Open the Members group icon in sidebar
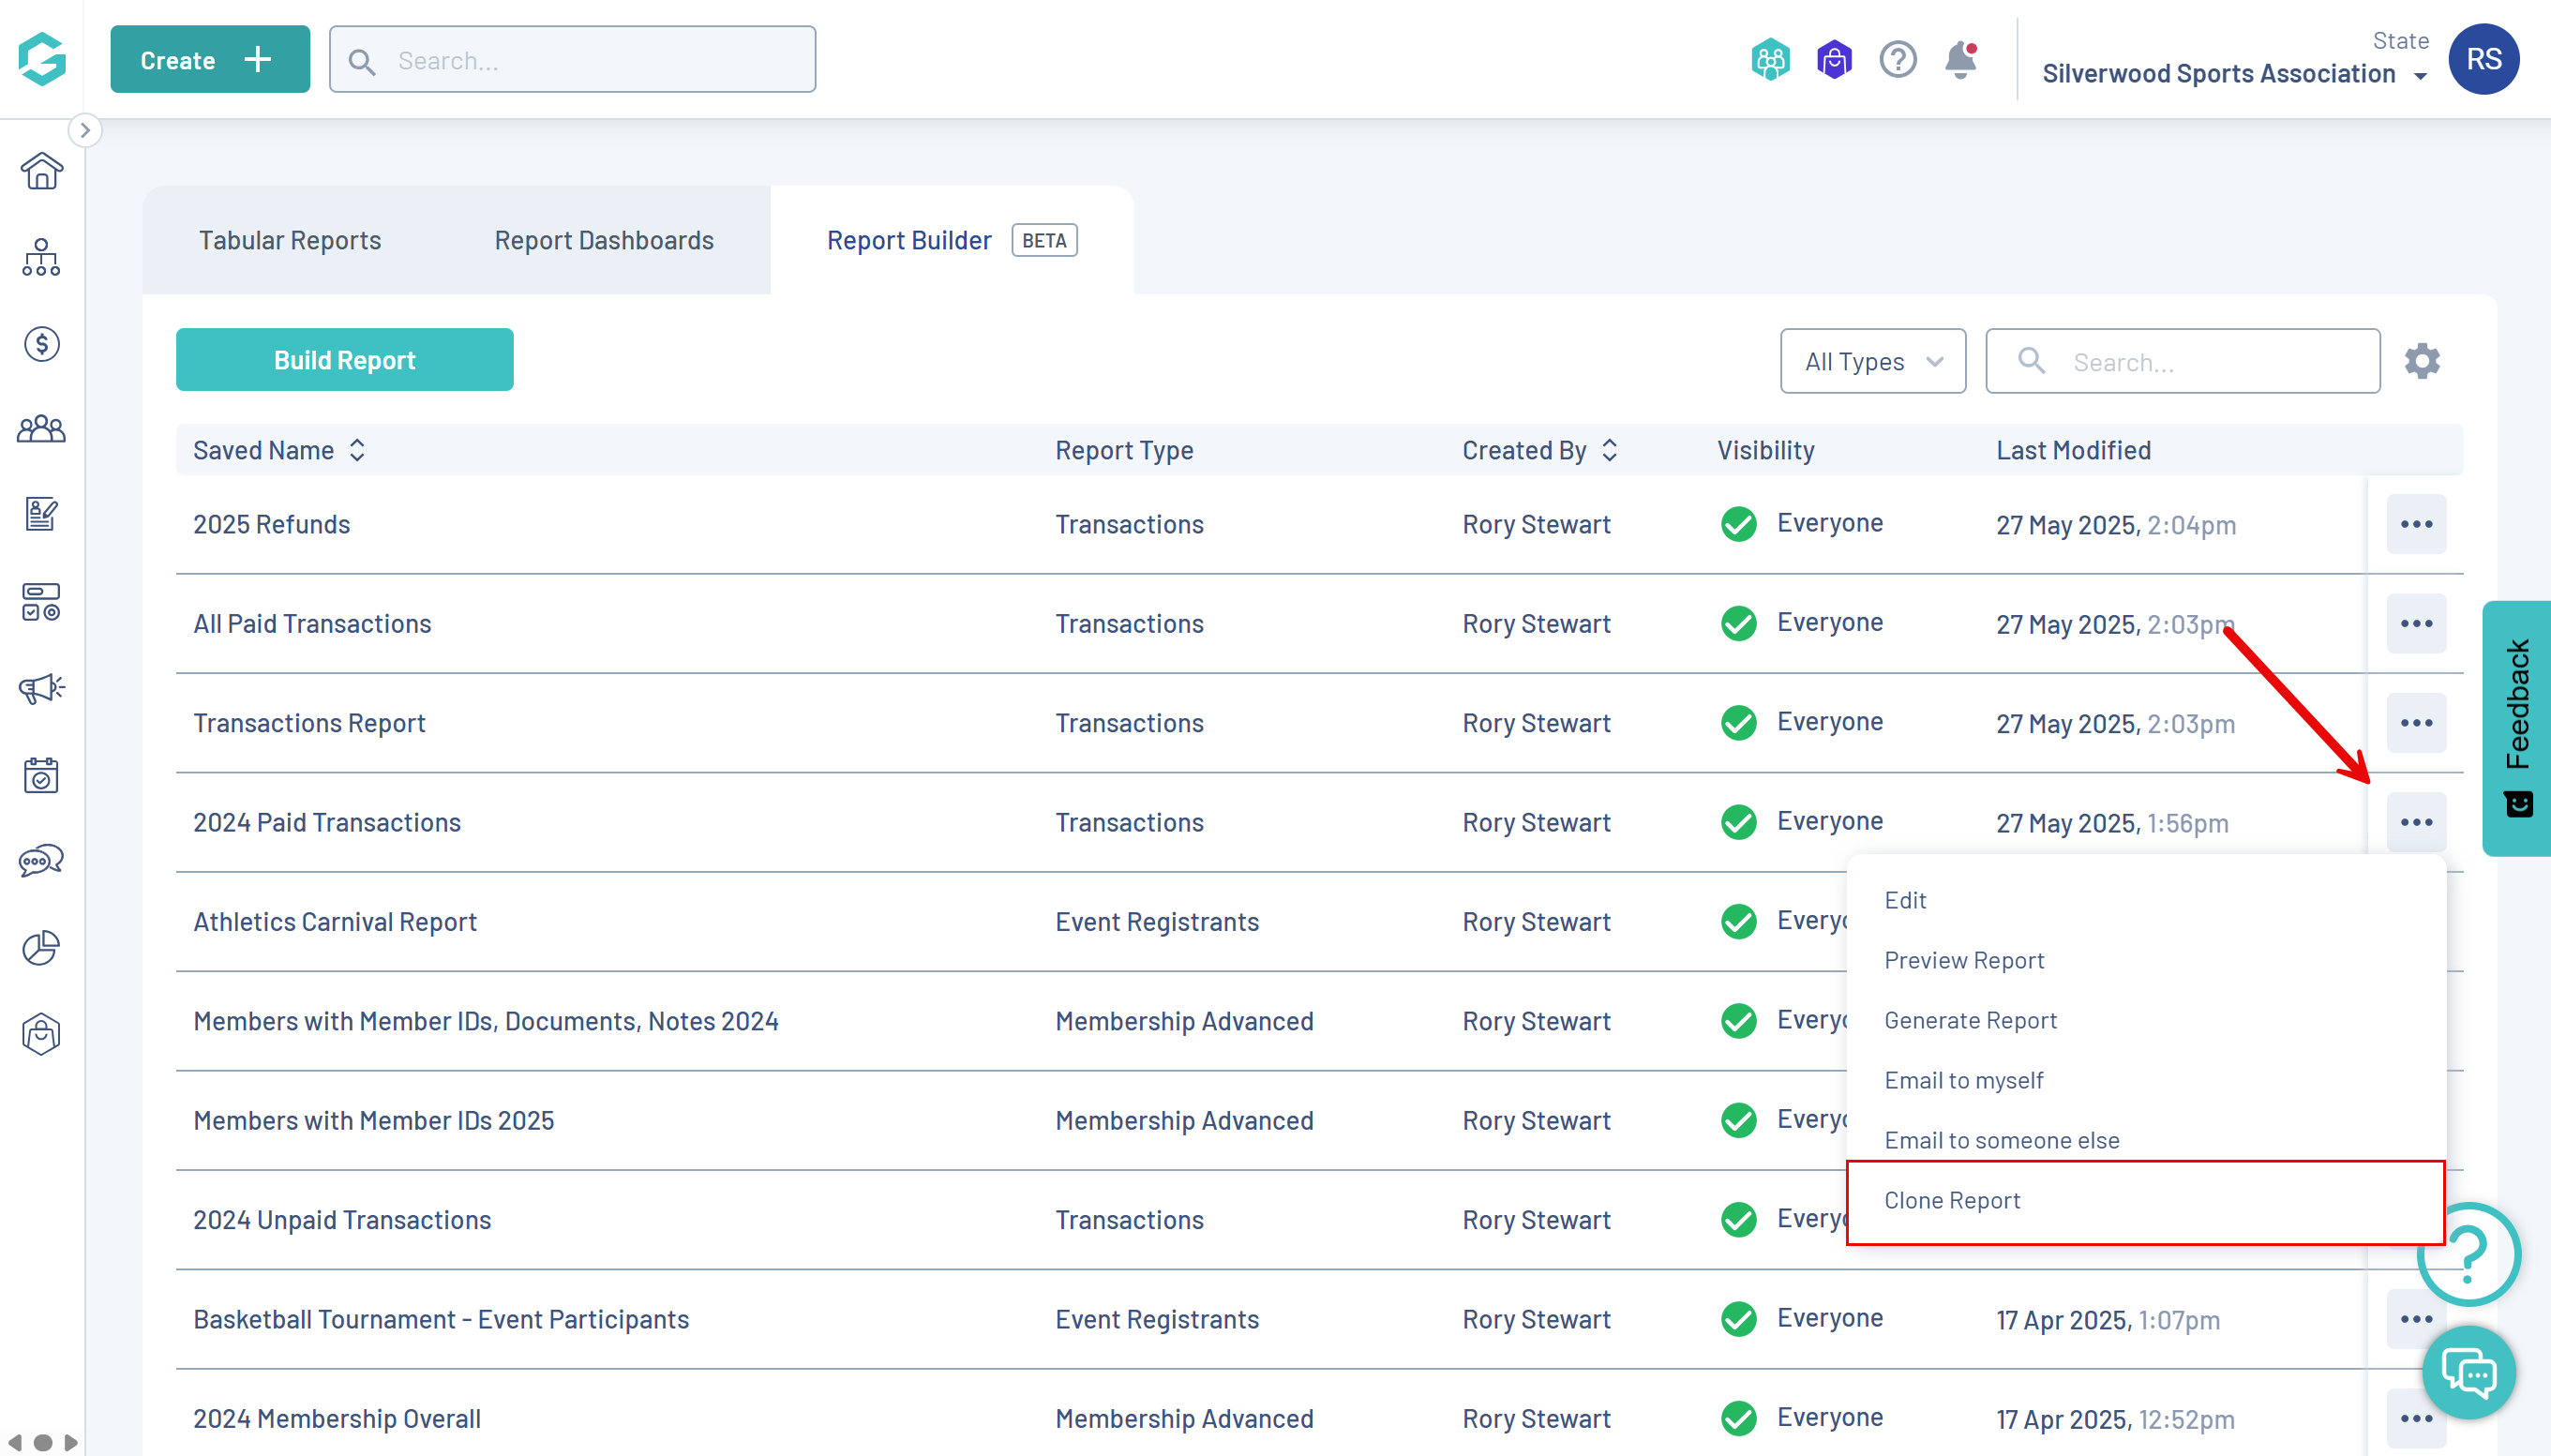Image resolution: width=2551 pixels, height=1456 pixels. (41, 430)
